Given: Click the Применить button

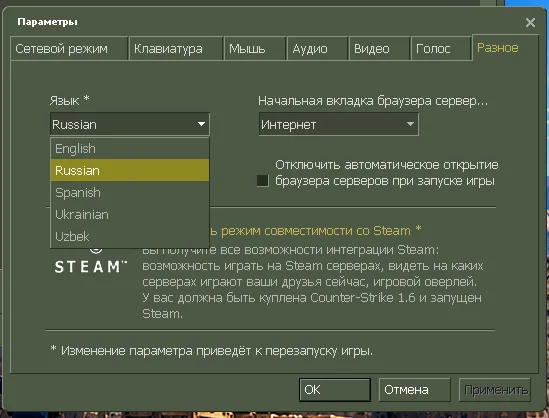Looking at the screenshot, I should (495, 389).
